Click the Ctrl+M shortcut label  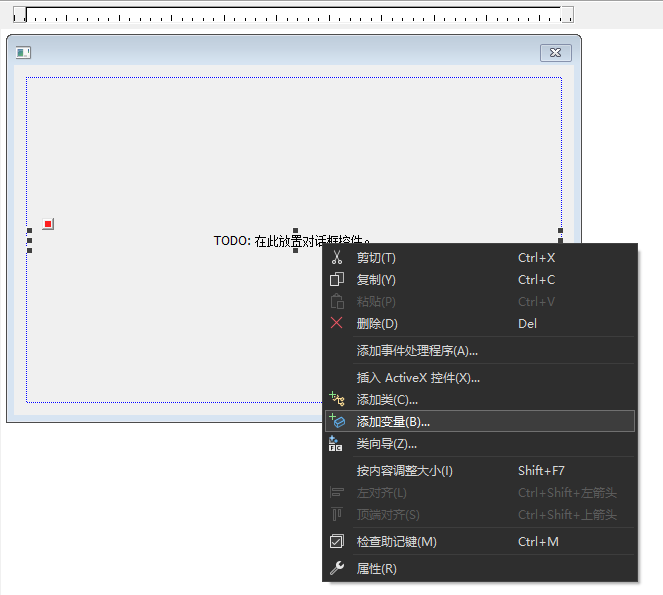[538, 542]
